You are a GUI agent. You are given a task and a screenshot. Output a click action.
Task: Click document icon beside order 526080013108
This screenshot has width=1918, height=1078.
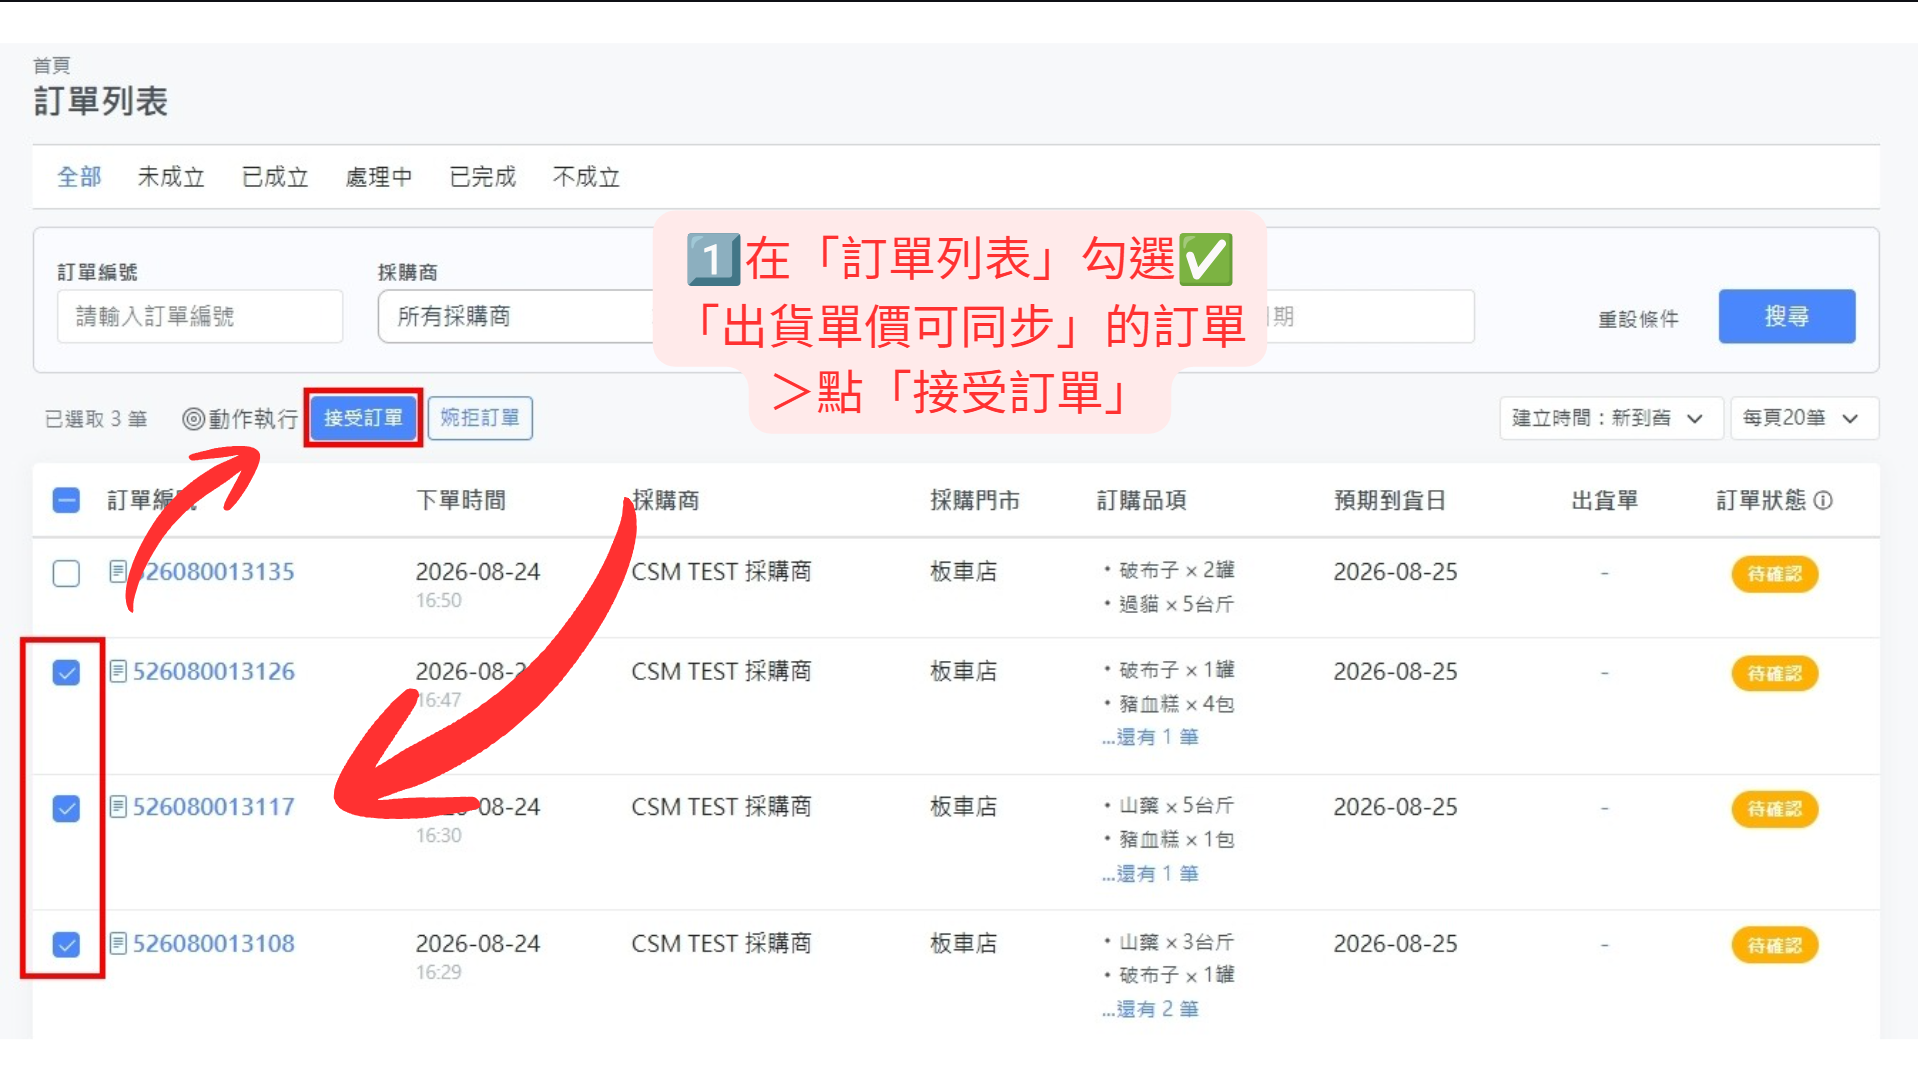(x=118, y=943)
